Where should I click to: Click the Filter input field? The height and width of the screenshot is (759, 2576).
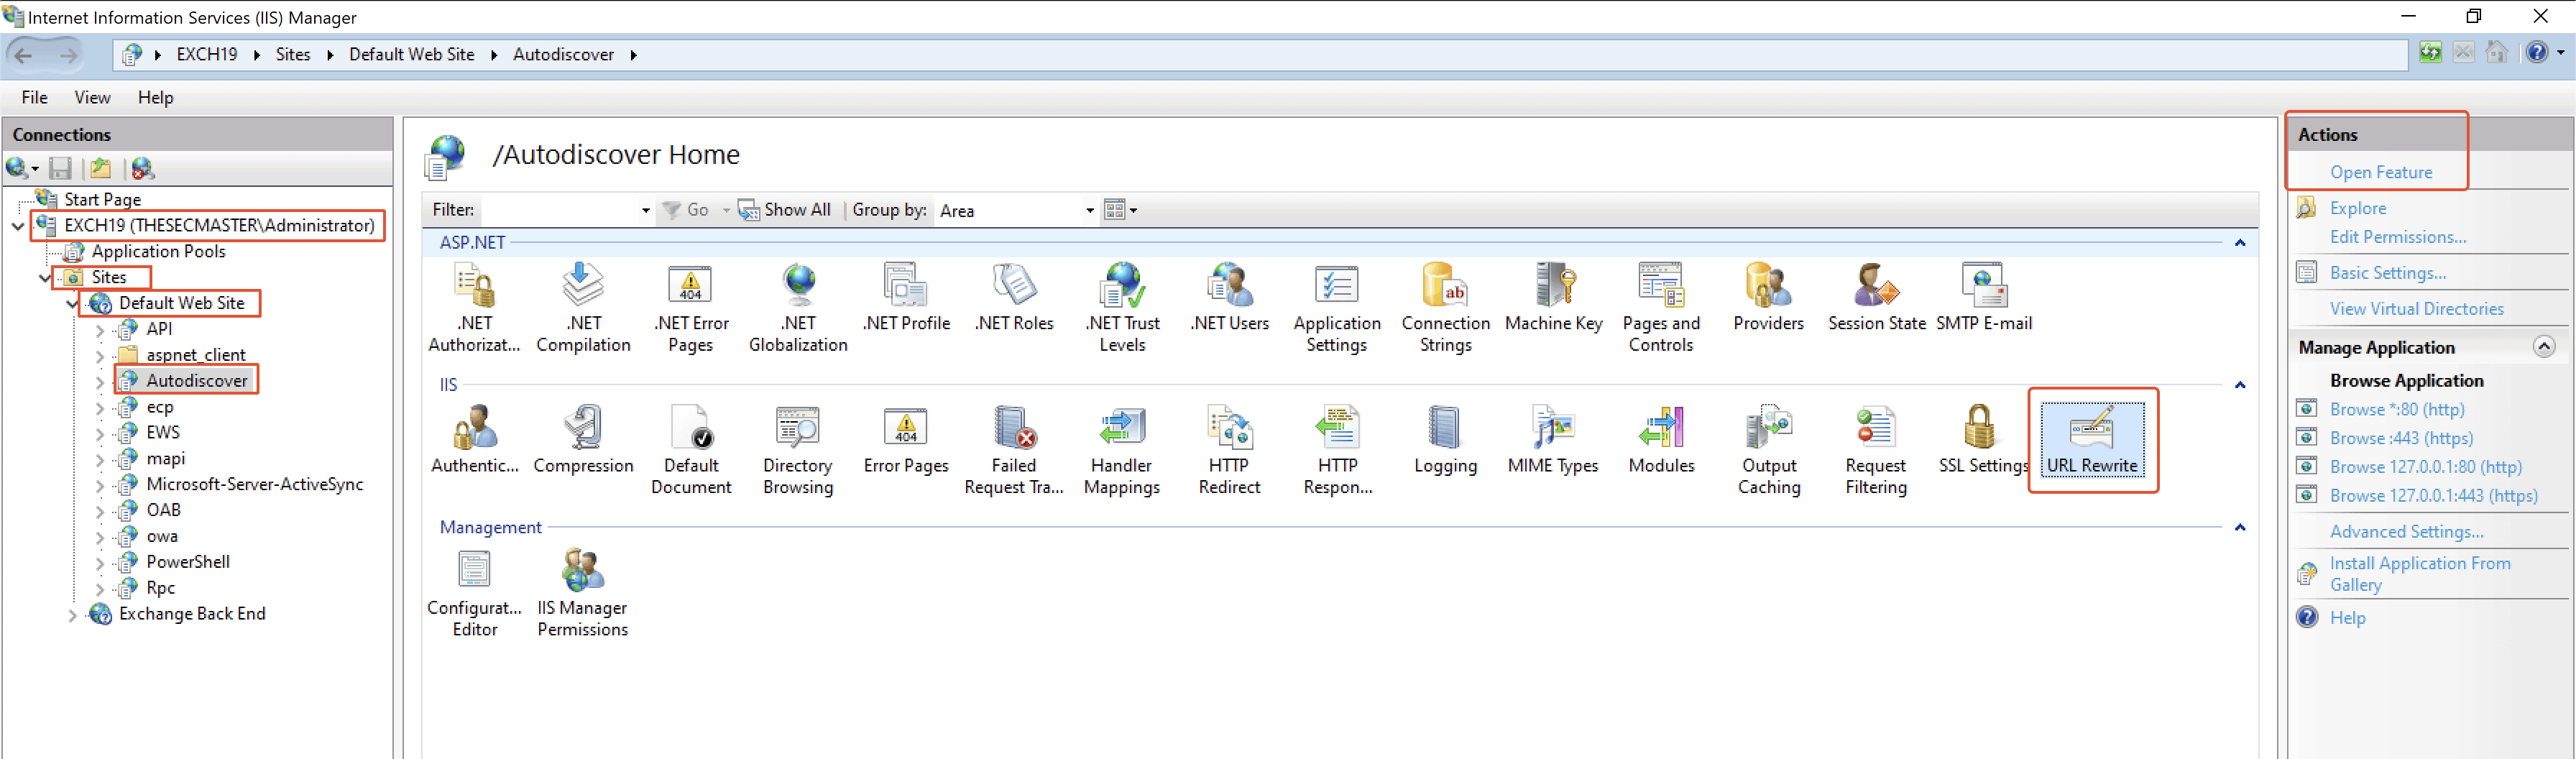point(559,211)
